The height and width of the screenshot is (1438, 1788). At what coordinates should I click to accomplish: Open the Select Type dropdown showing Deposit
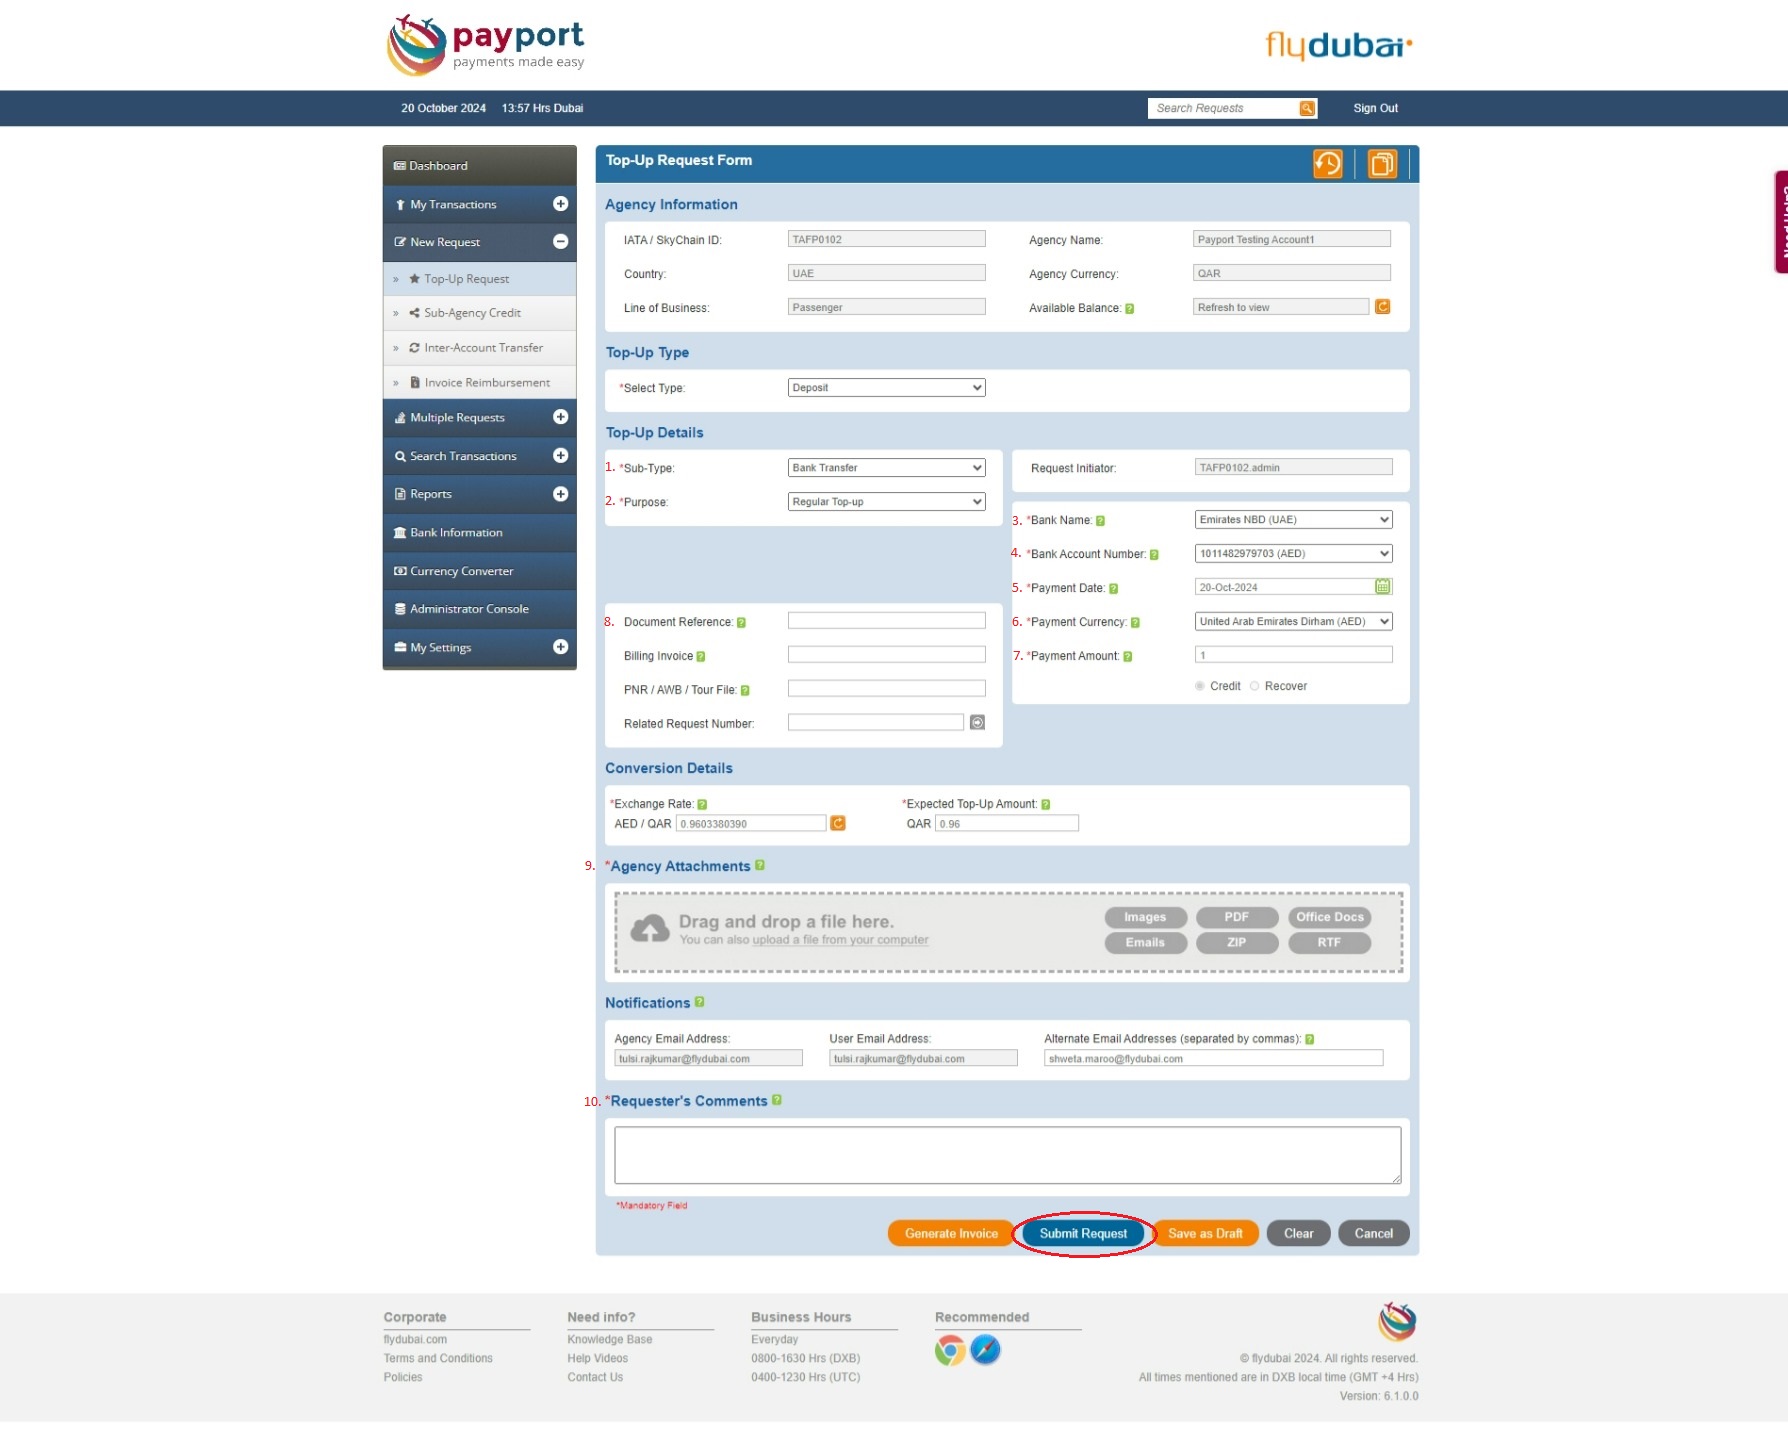click(886, 388)
